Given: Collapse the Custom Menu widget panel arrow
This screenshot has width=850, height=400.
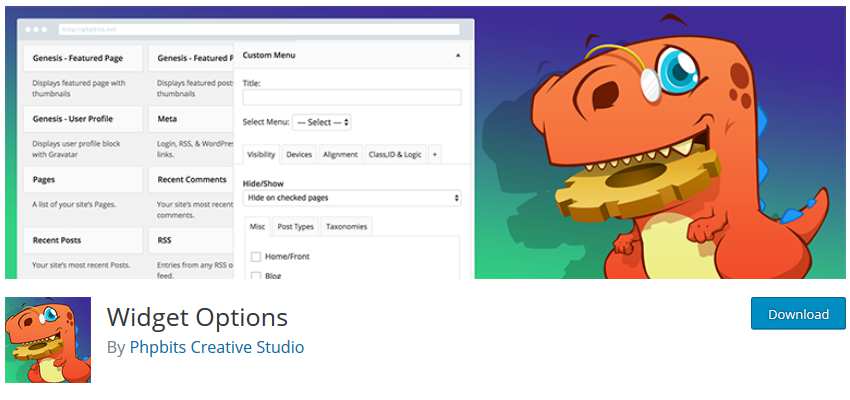Looking at the screenshot, I should click(457, 55).
